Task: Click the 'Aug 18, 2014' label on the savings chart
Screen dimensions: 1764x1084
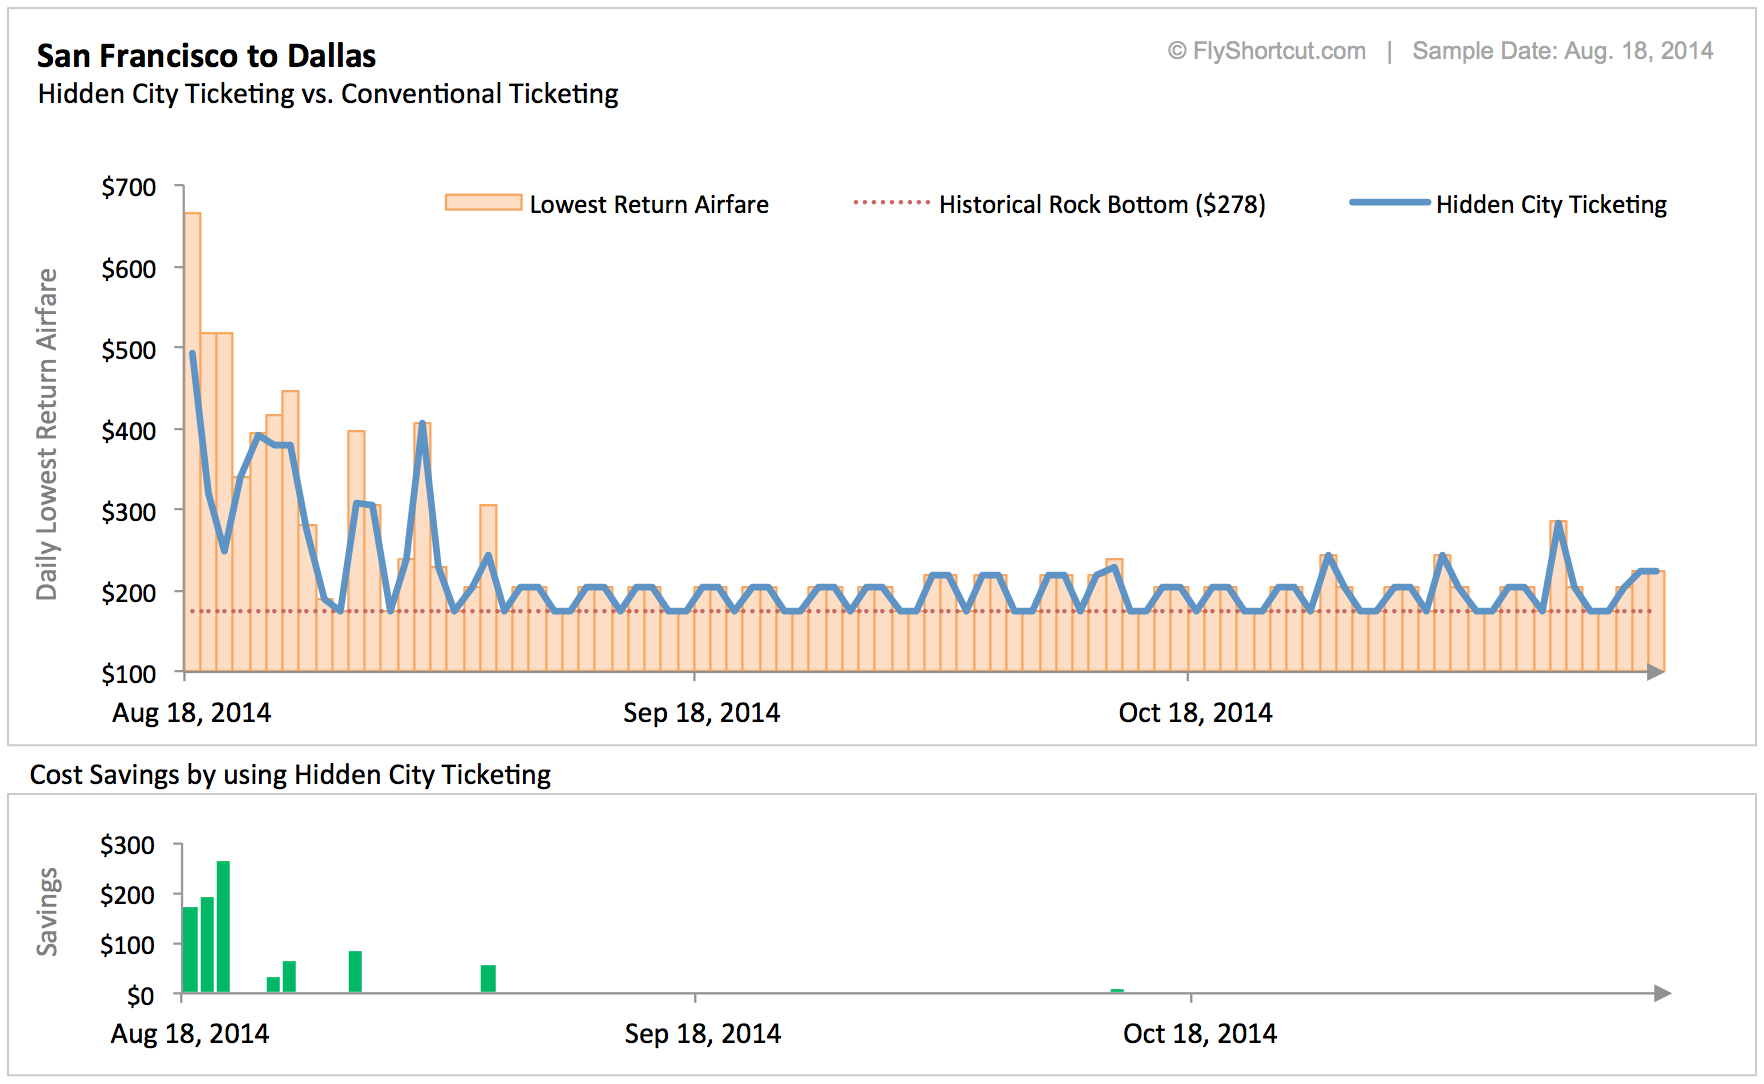Action: coord(190,1034)
